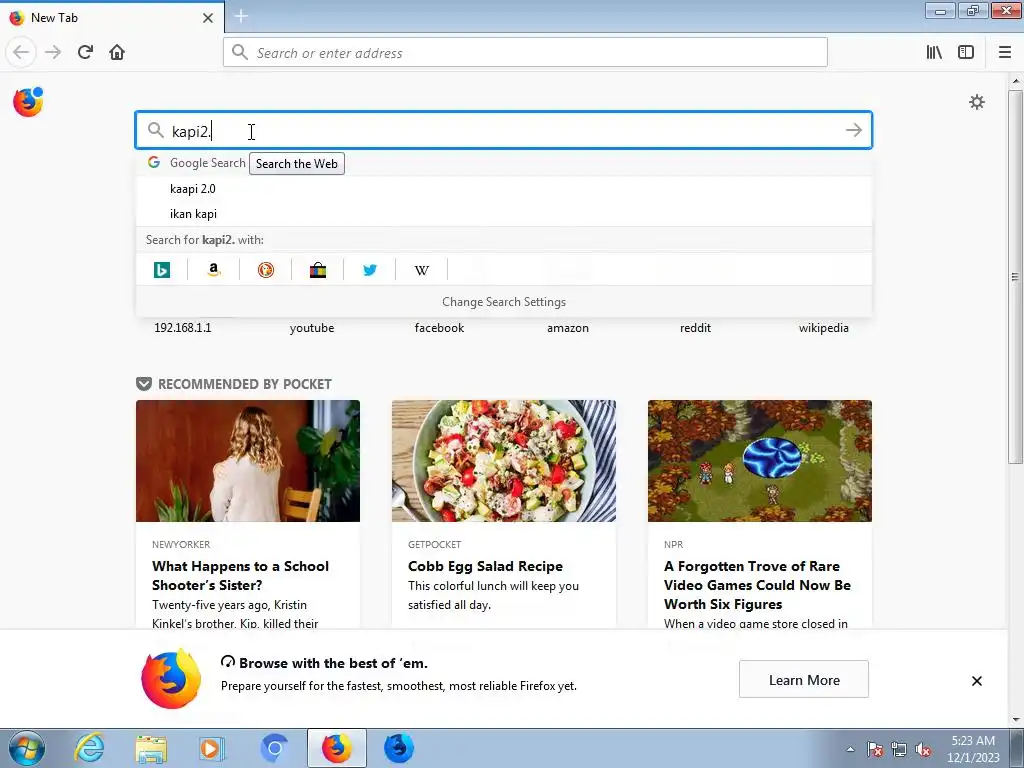Open the Action Center flag tray icon
This screenshot has height=768, width=1024.
click(x=874, y=749)
